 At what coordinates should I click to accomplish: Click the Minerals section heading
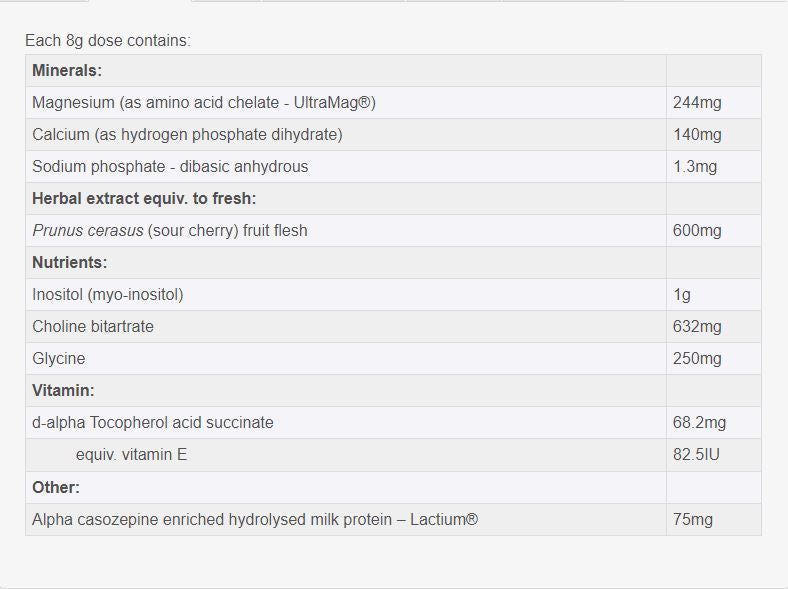67,70
